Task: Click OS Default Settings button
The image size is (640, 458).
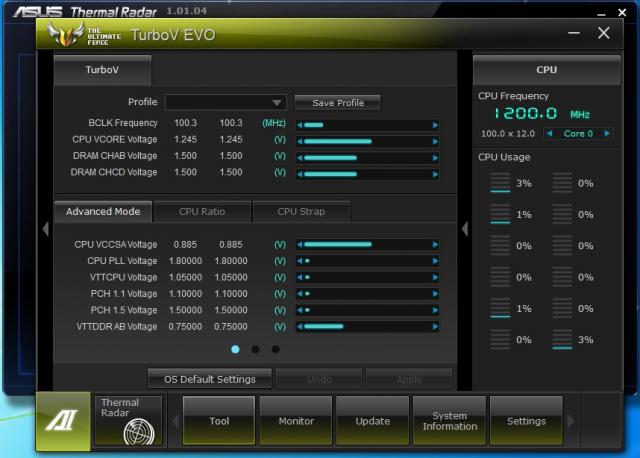Action: (210, 379)
